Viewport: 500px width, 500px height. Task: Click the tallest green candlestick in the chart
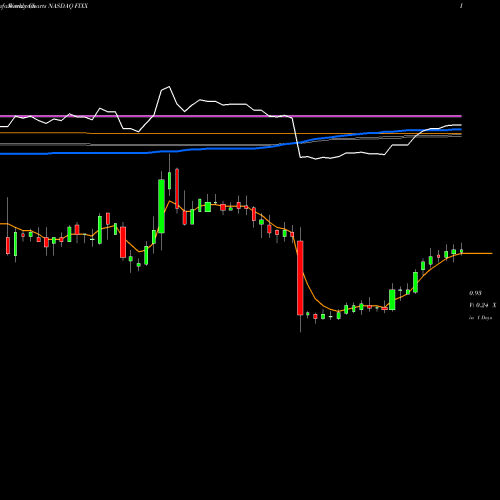pos(161,206)
